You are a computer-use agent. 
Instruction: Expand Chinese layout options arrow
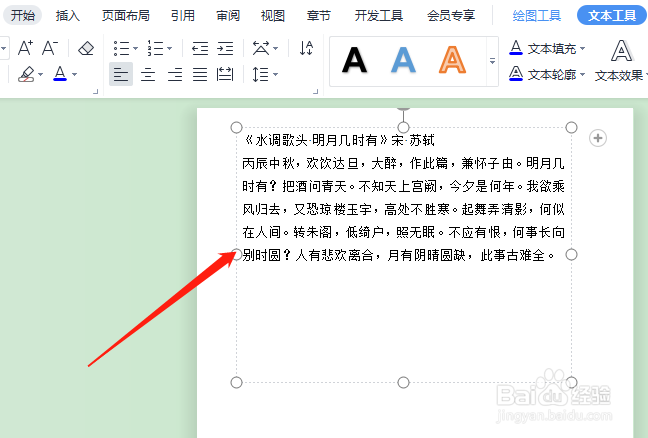tap(275, 48)
